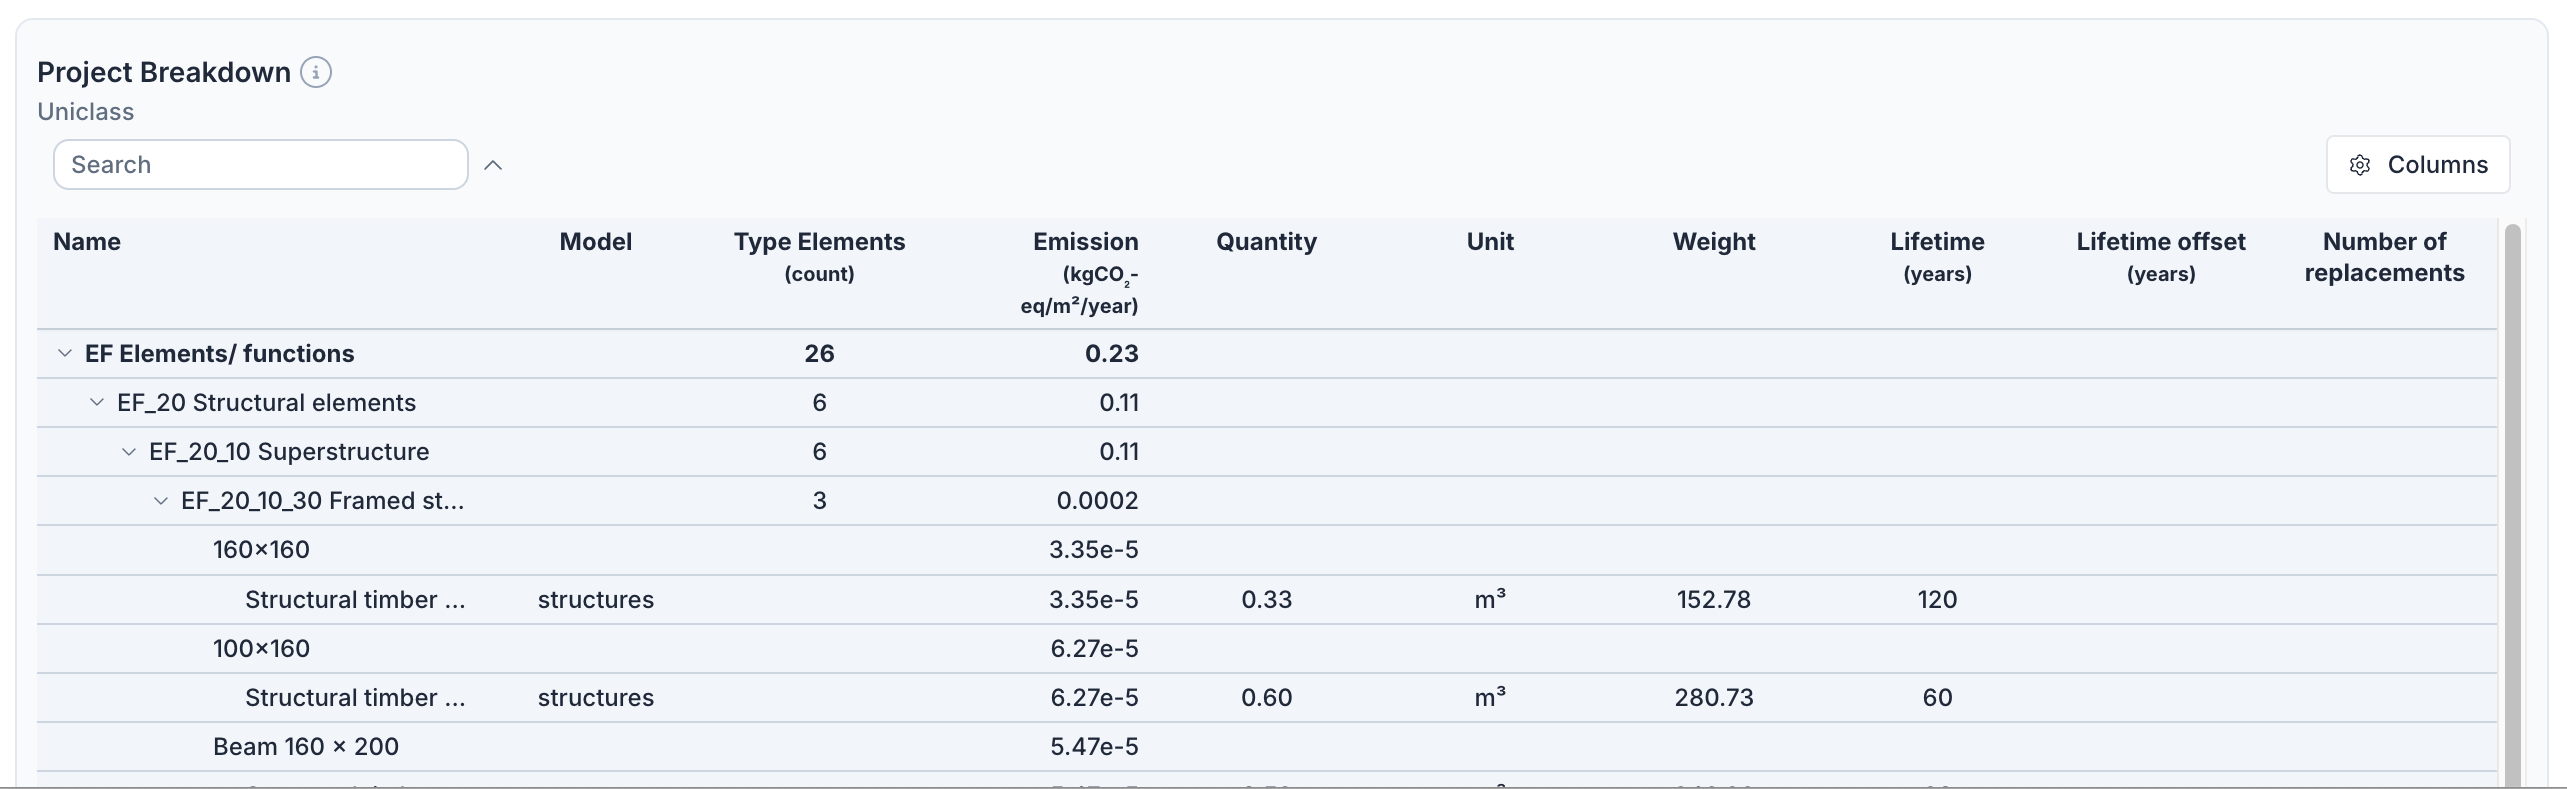This screenshot has height=789, width=2567.
Task: Click the Lifetime (years) header
Action: (x=1937, y=257)
